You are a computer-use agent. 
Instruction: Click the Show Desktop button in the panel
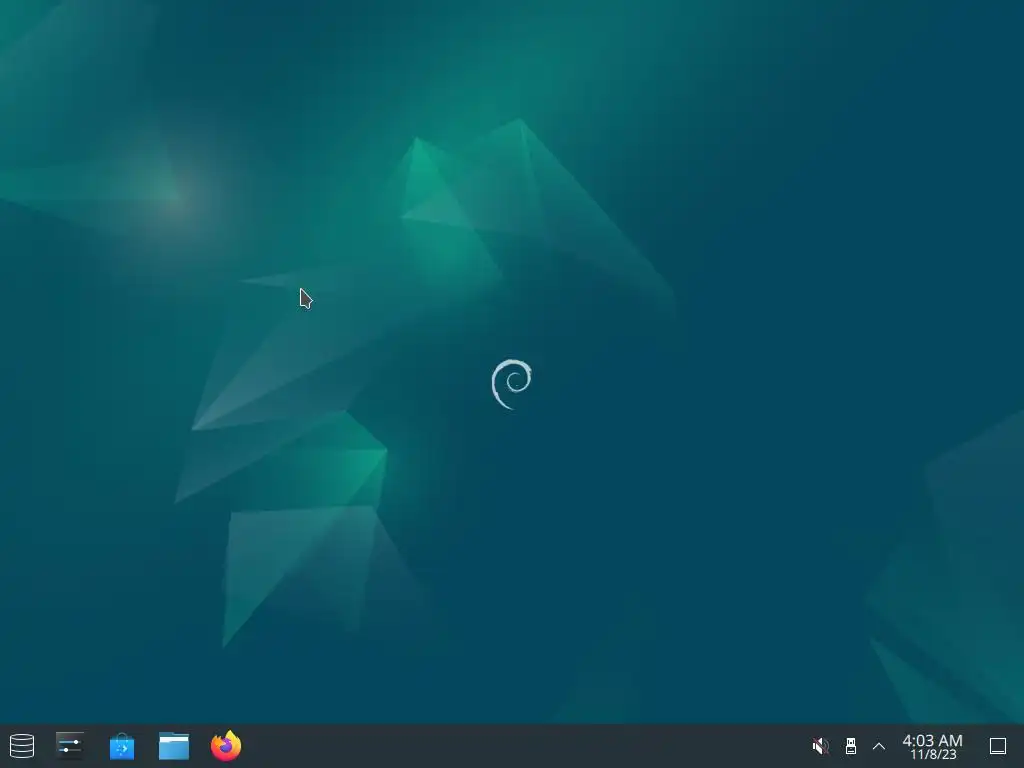click(x=998, y=746)
